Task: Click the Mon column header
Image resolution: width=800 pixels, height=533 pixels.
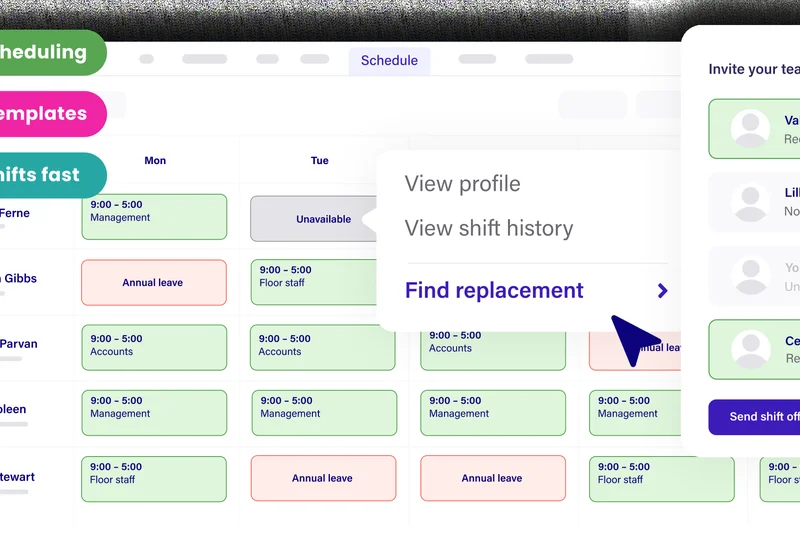Action: point(155,160)
